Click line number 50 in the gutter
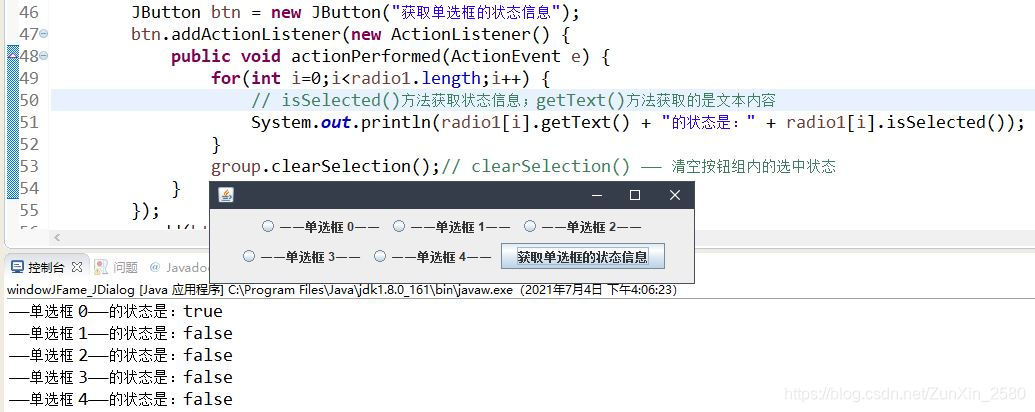Viewport: 1035px width, 412px height. click(28, 100)
